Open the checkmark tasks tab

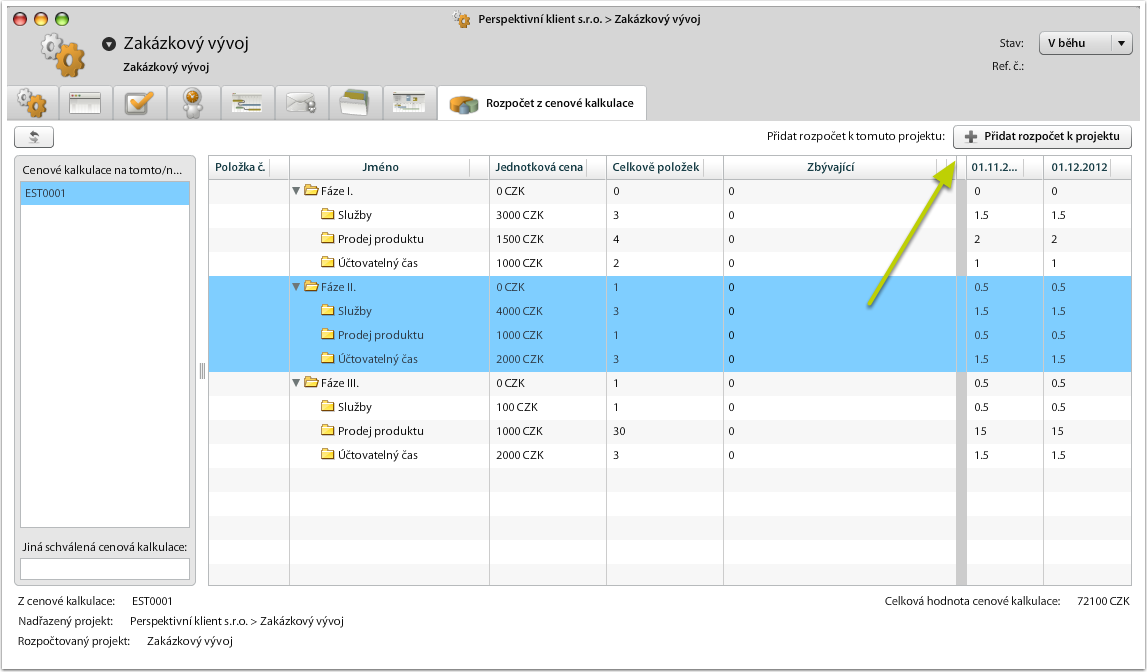139,103
